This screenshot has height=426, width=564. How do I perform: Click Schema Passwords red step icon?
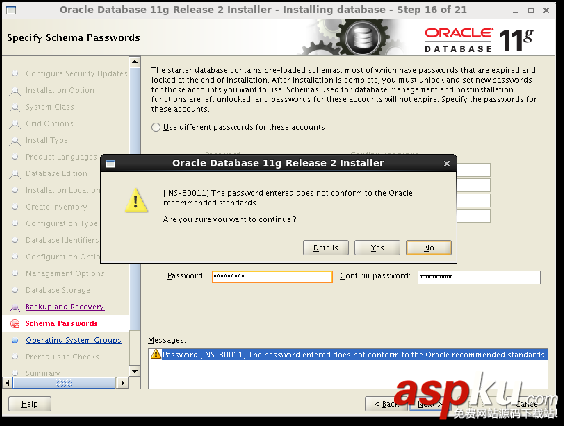[15, 323]
